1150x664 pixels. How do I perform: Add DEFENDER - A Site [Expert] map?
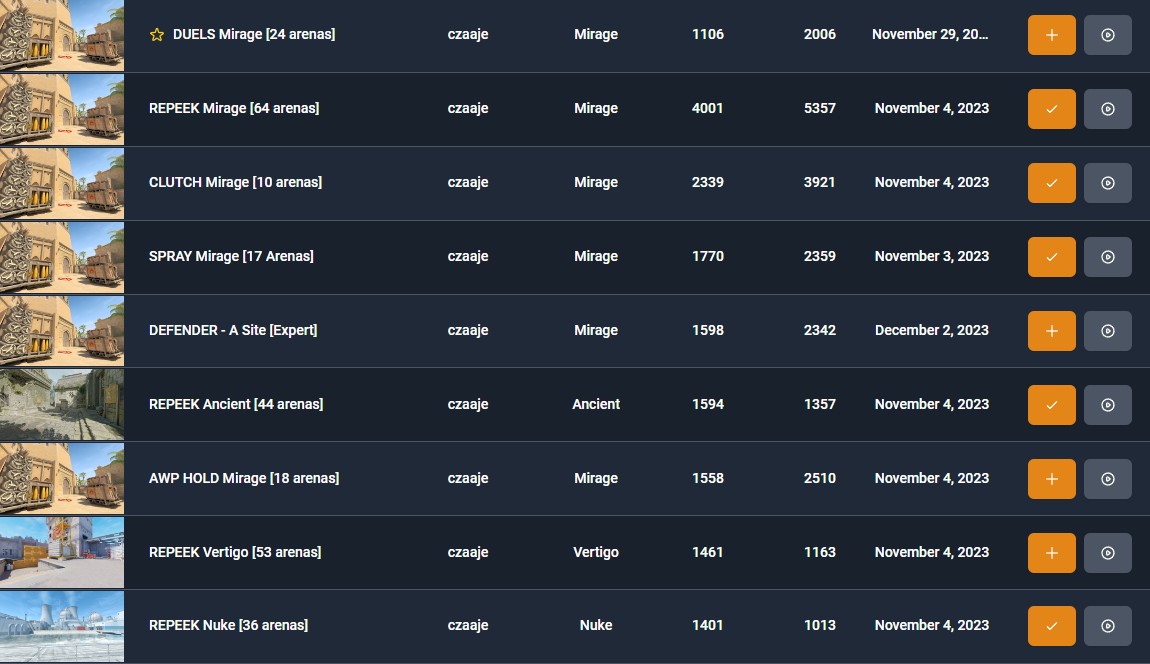pyautogui.click(x=1051, y=331)
